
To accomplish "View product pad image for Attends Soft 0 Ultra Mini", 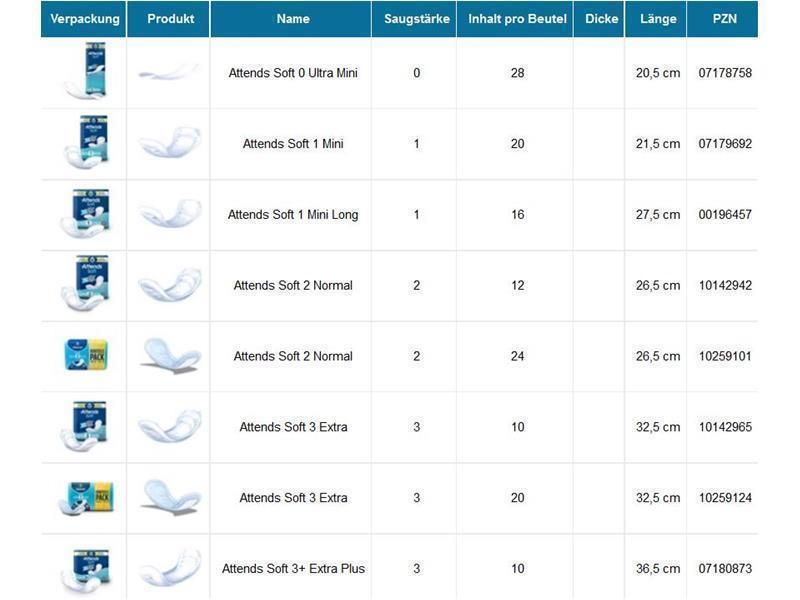I will [x=169, y=73].
